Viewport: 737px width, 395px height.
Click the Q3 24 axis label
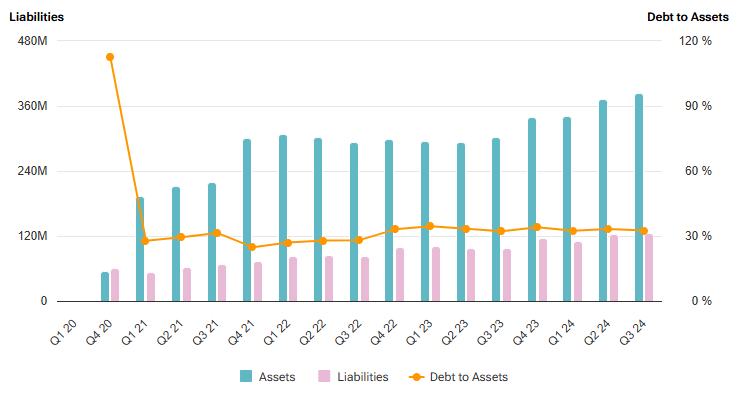[633, 332]
